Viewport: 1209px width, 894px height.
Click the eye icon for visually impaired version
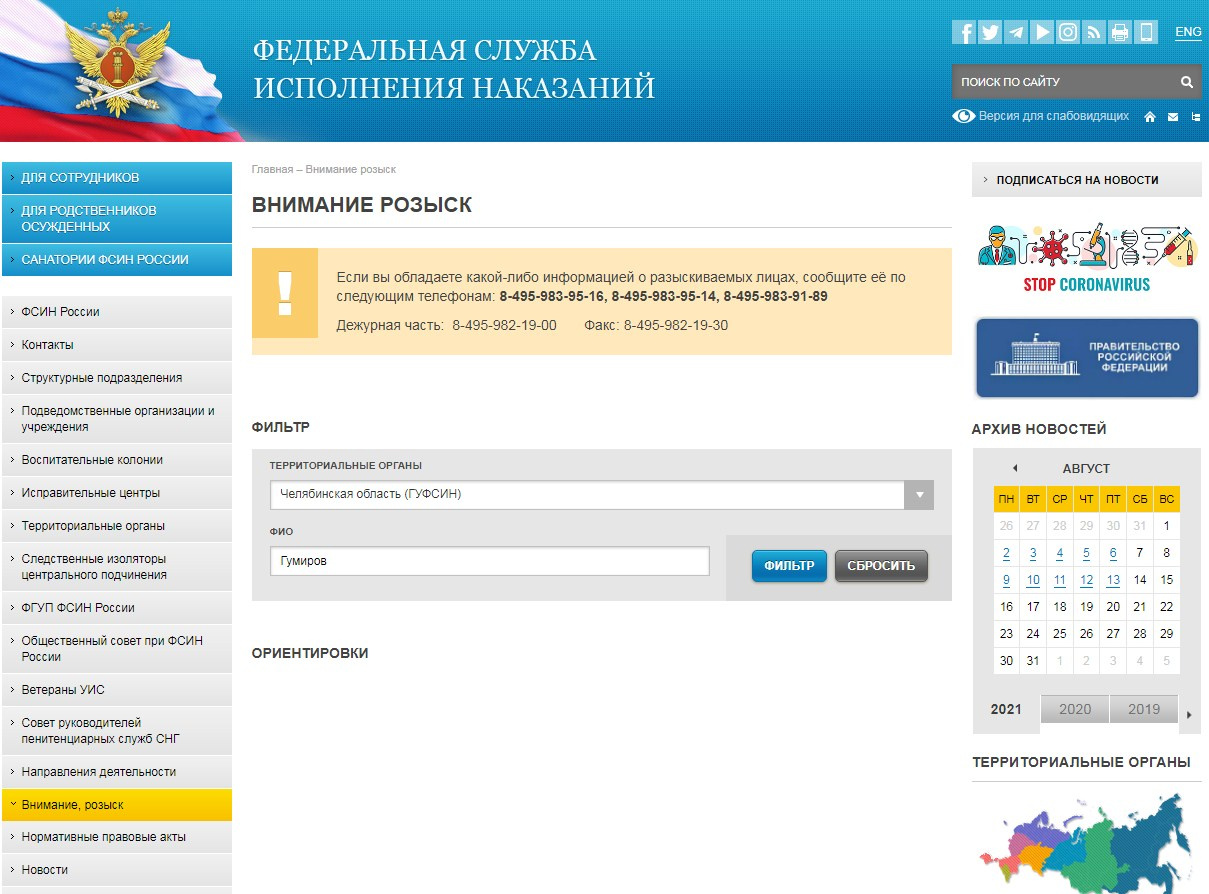[964, 116]
